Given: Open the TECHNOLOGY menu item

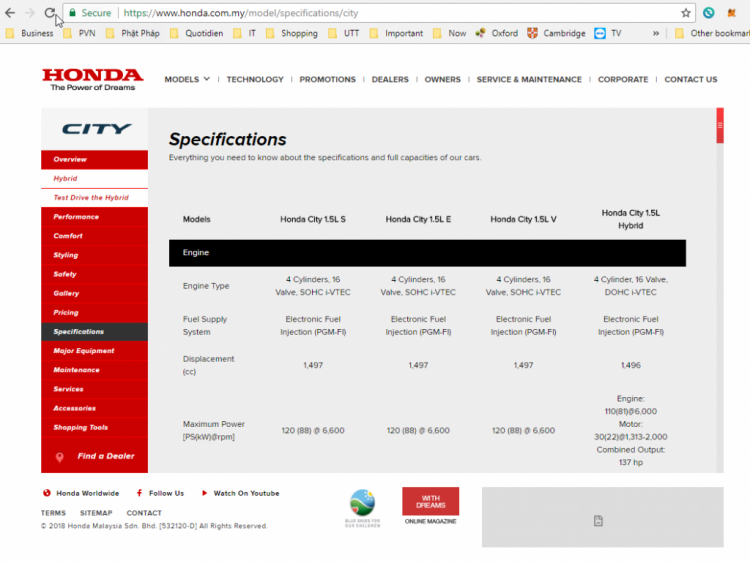Looking at the screenshot, I should (255, 79).
